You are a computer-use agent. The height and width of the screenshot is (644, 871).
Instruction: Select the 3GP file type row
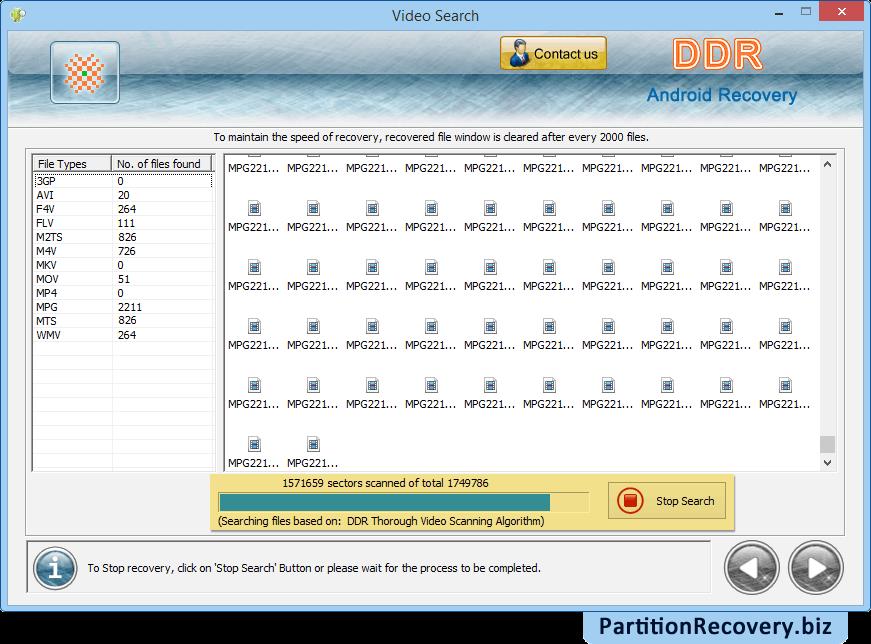[123, 181]
